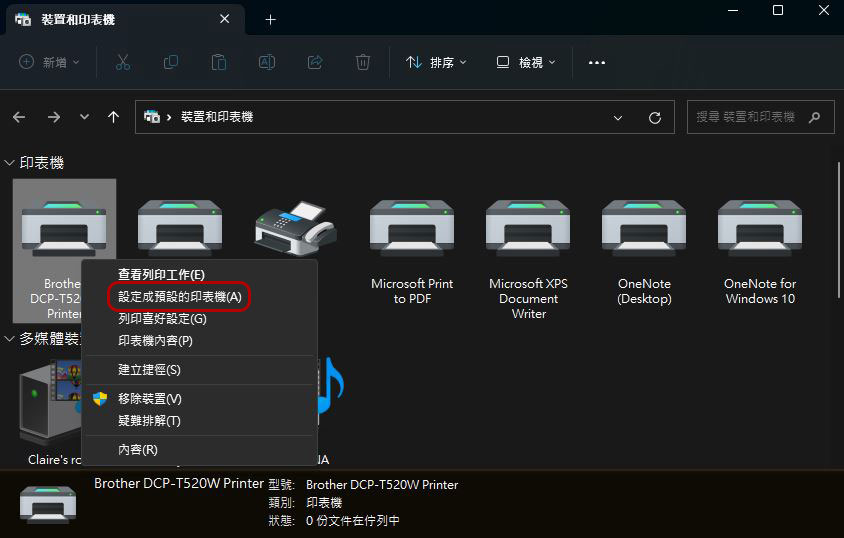Close the 裝置和印表機 tab

coord(224,19)
